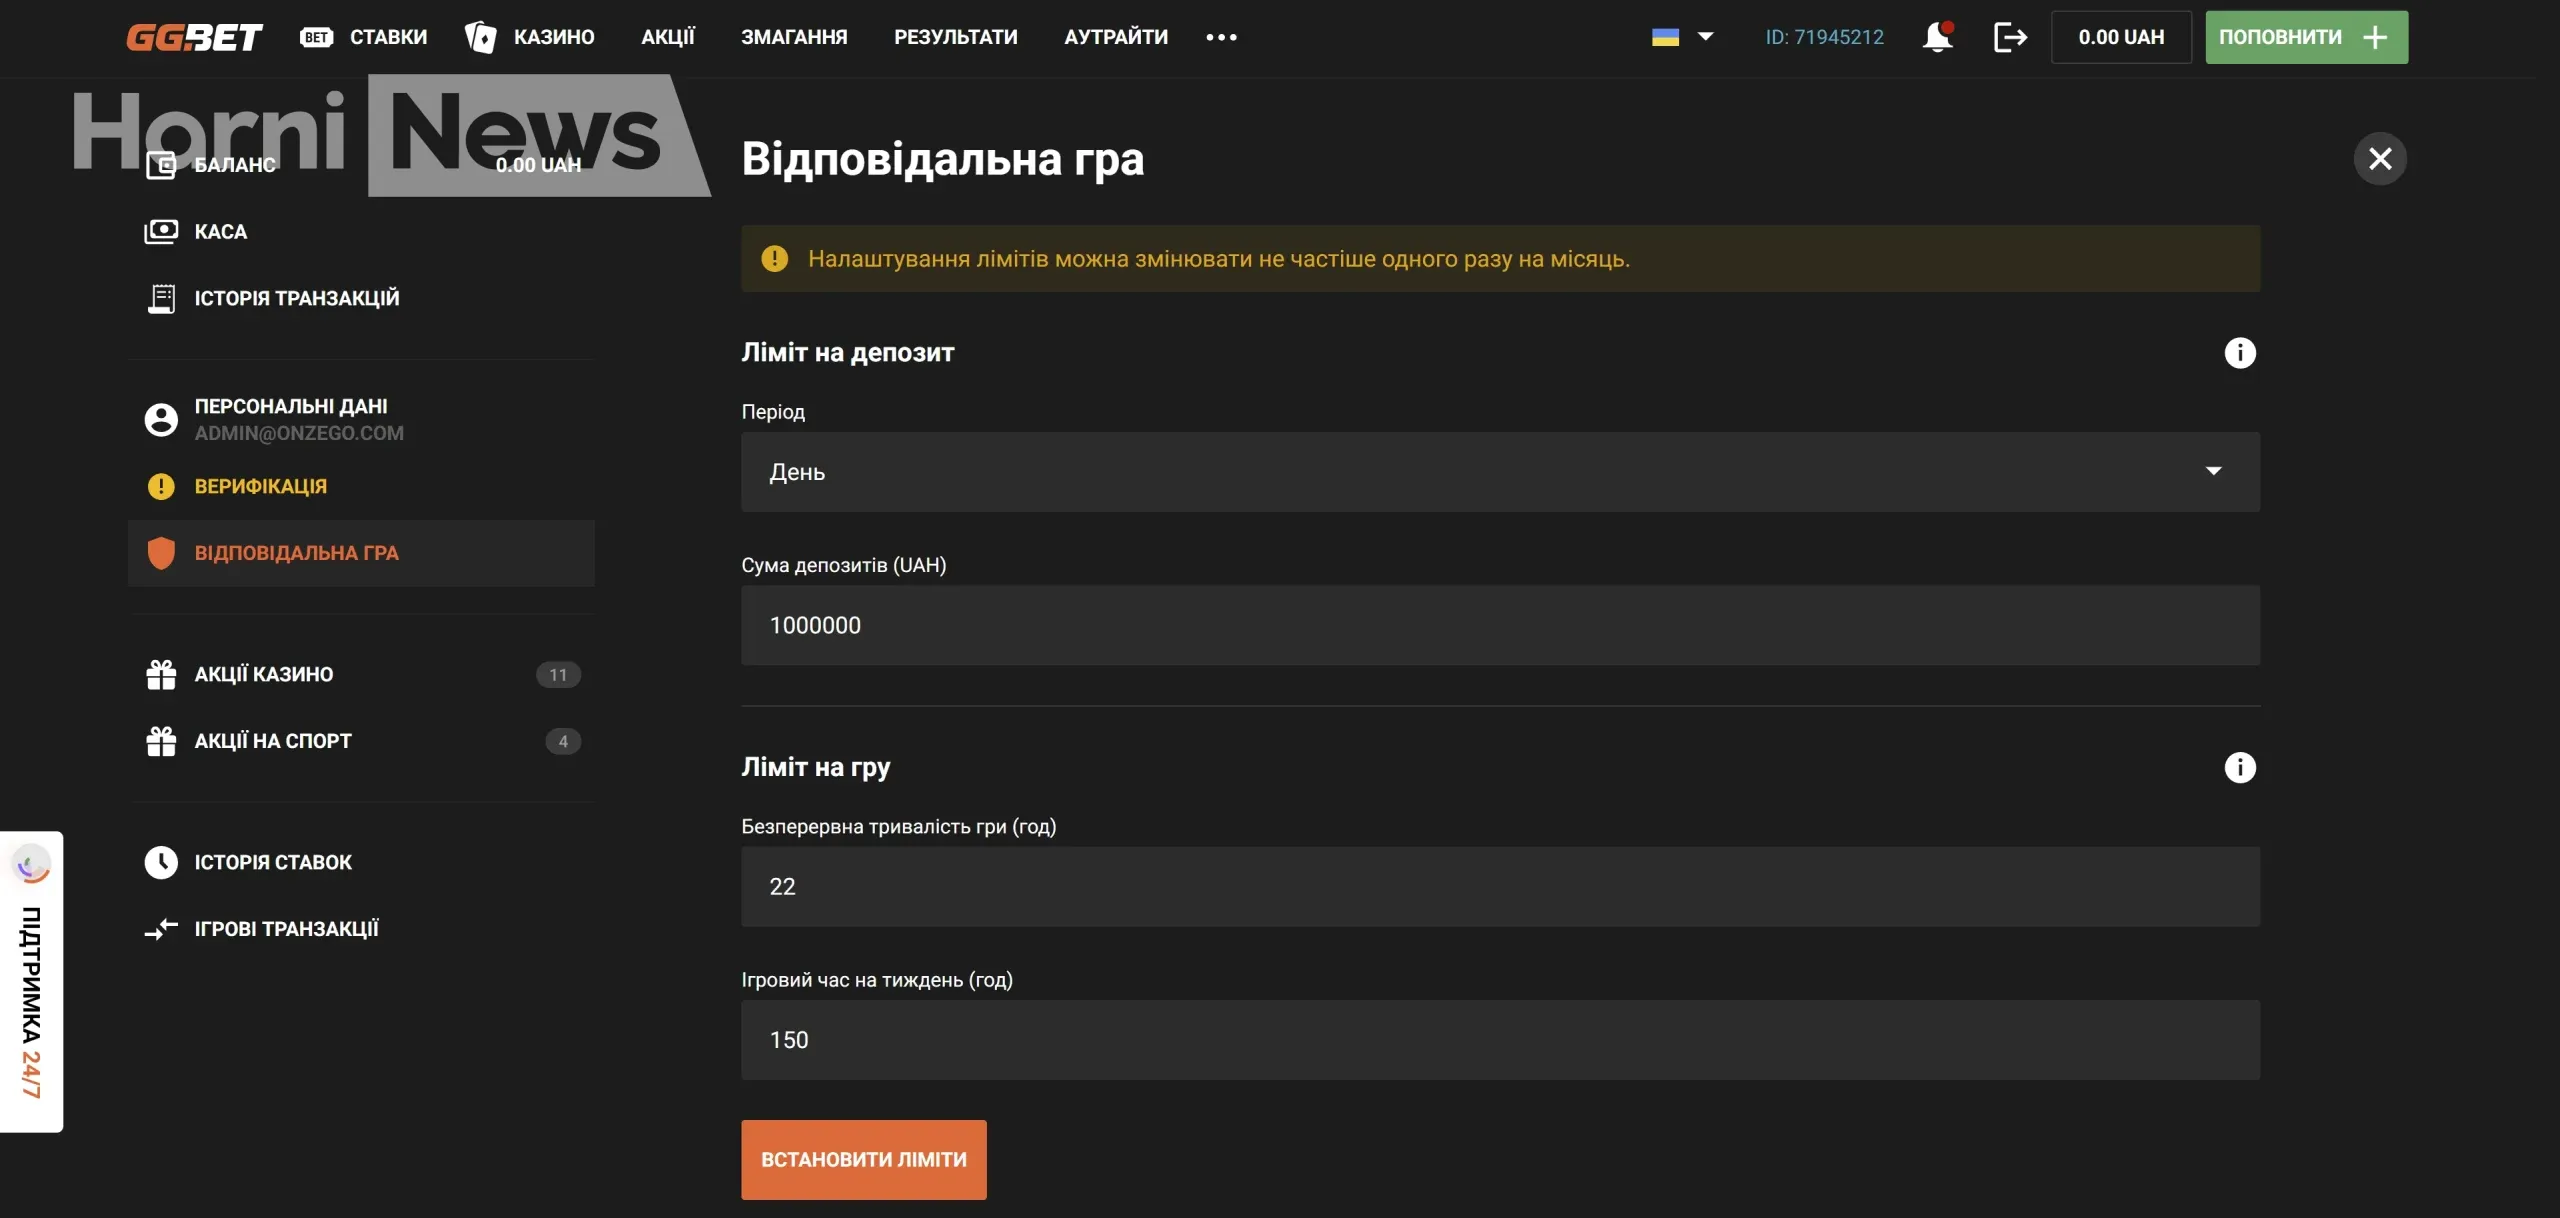The image size is (2560, 1218).
Task: Click the logout arrow icon
Action: click(2009, 37)
